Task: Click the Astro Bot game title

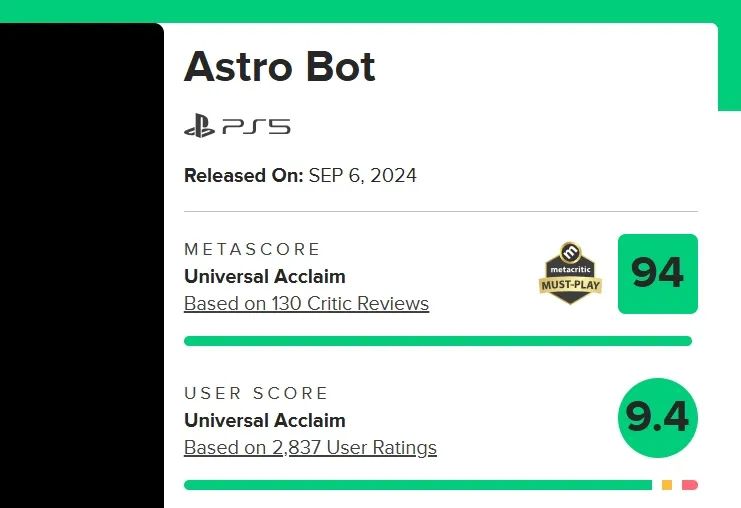Action: click(280, 67)
